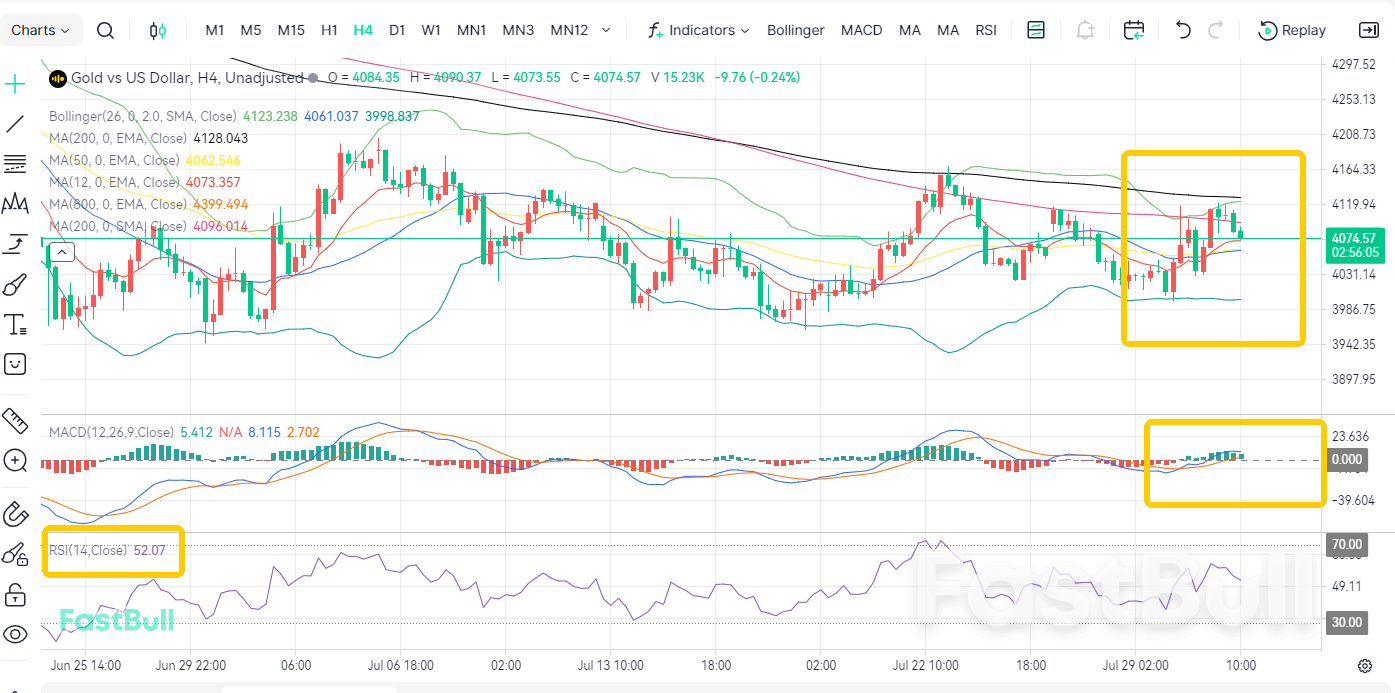Click the Jul 06 18:00 time label

[399, 665]
